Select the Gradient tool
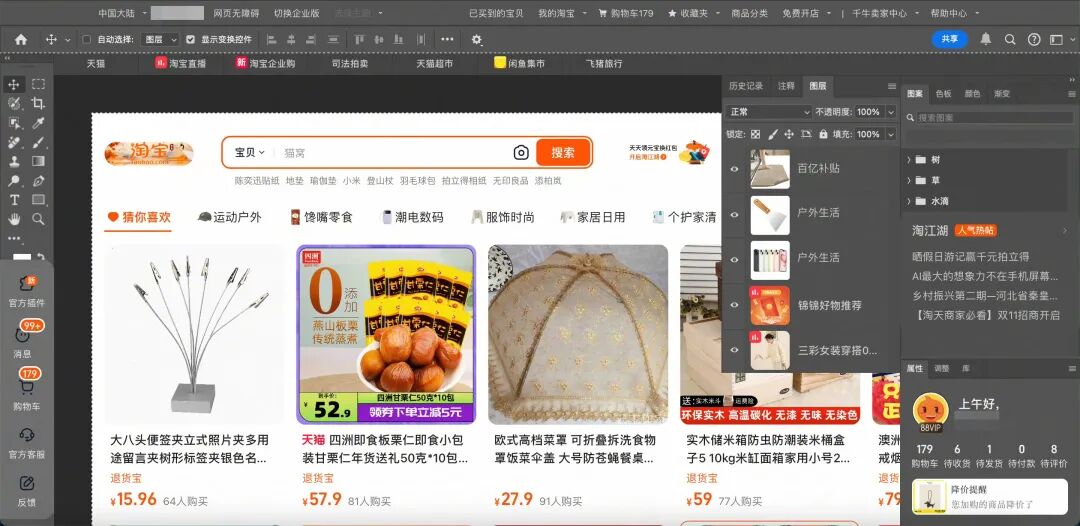This screenshot has width=1080, height=526. pos(39,162)
